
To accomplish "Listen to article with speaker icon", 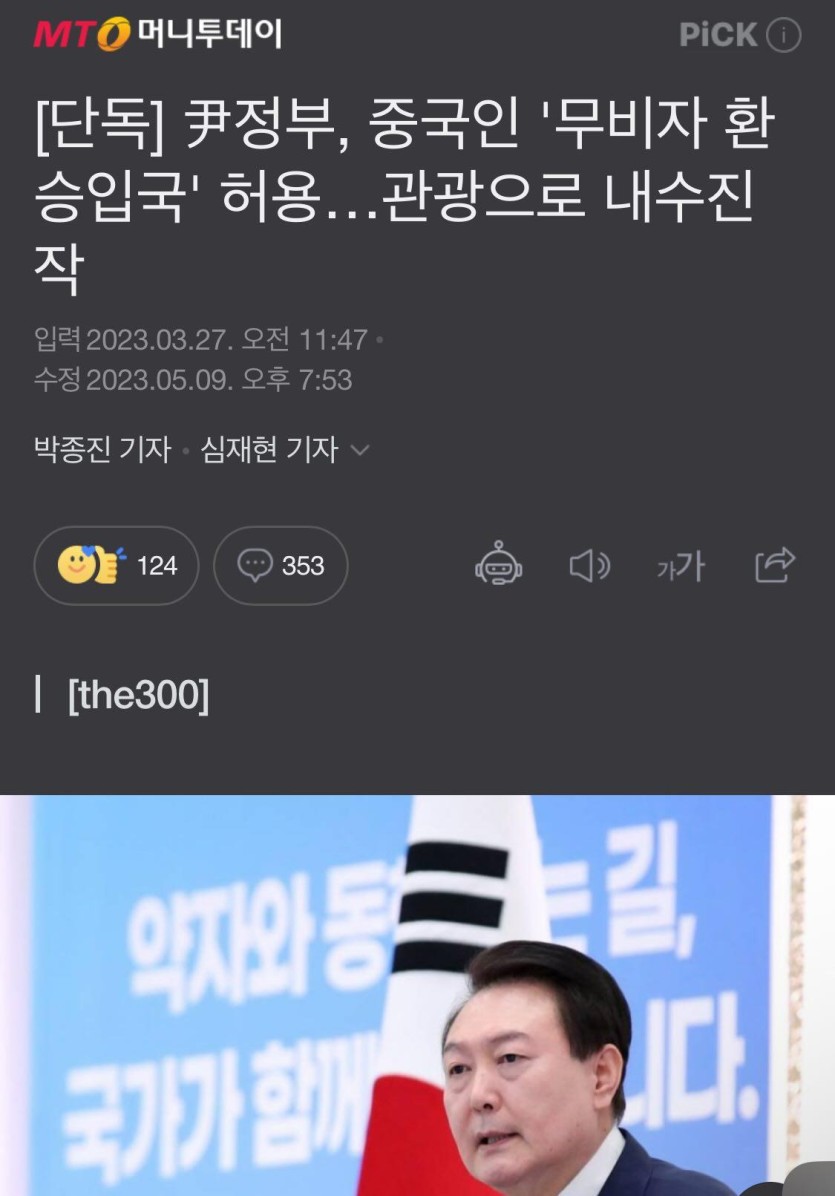I will point(589,566).
